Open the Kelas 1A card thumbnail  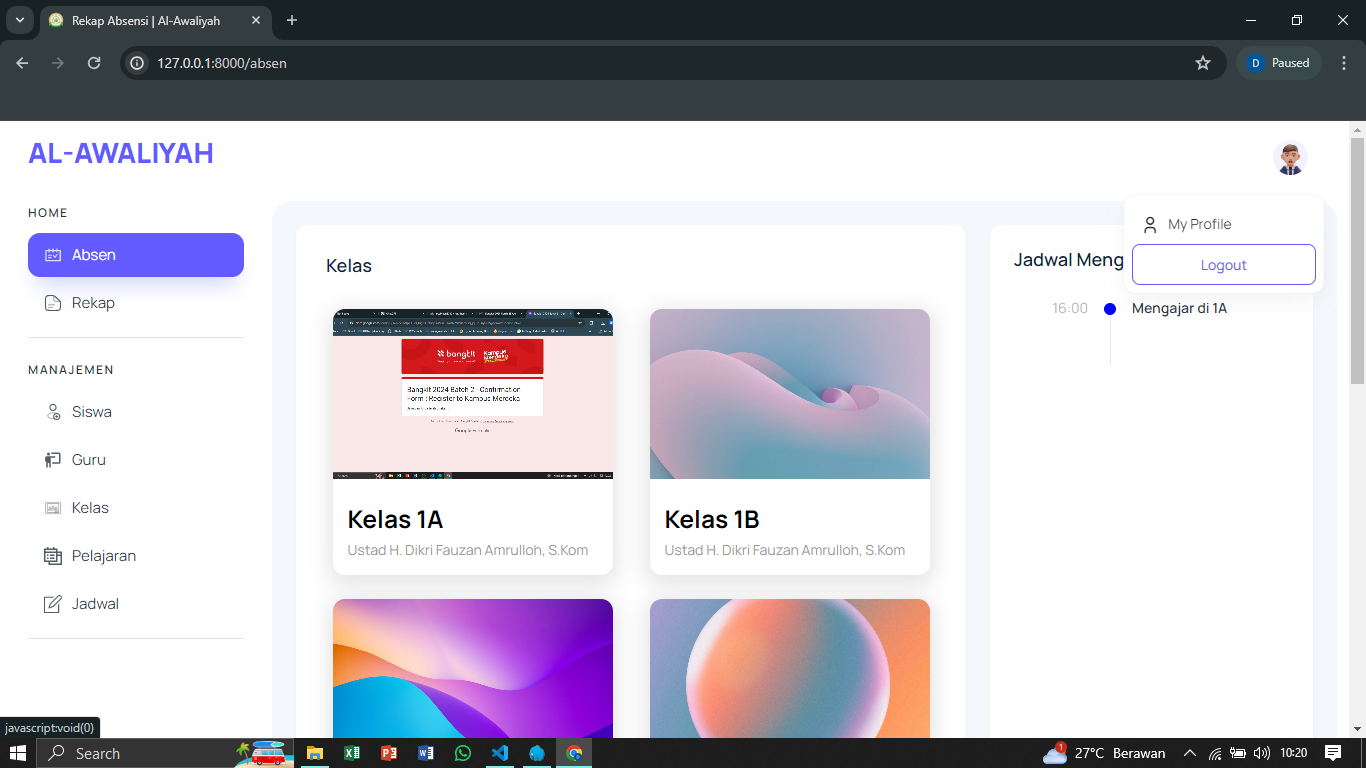pyautogui.click(x=472, y=394)
